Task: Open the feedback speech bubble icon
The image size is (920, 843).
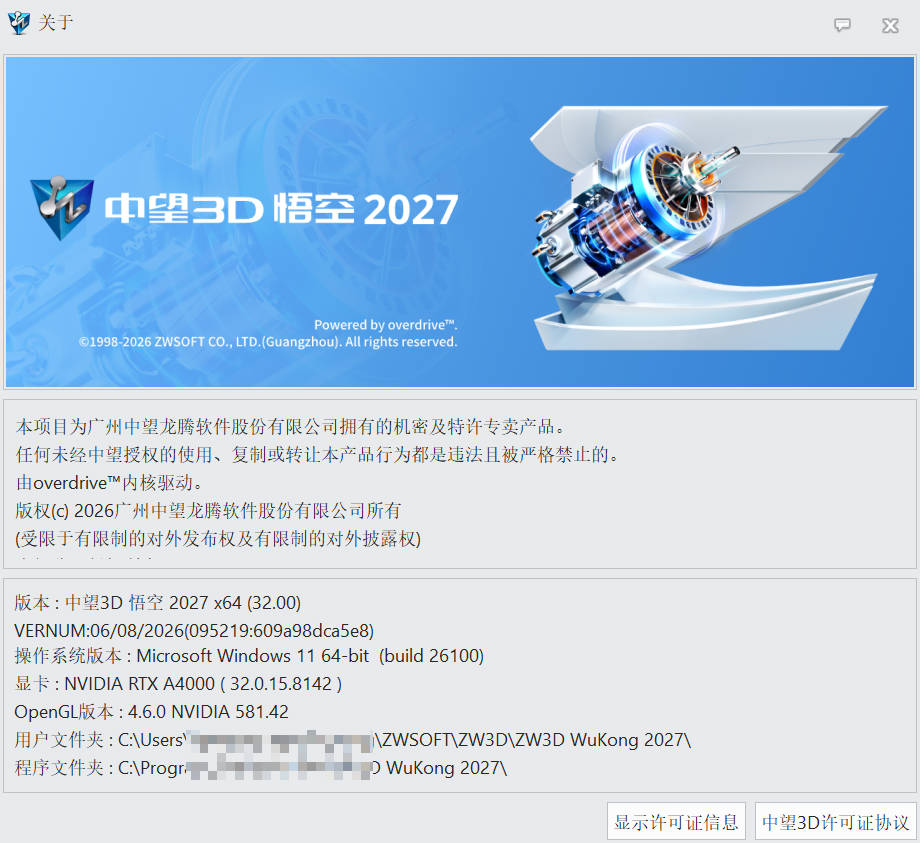Action: coord(843,25)
